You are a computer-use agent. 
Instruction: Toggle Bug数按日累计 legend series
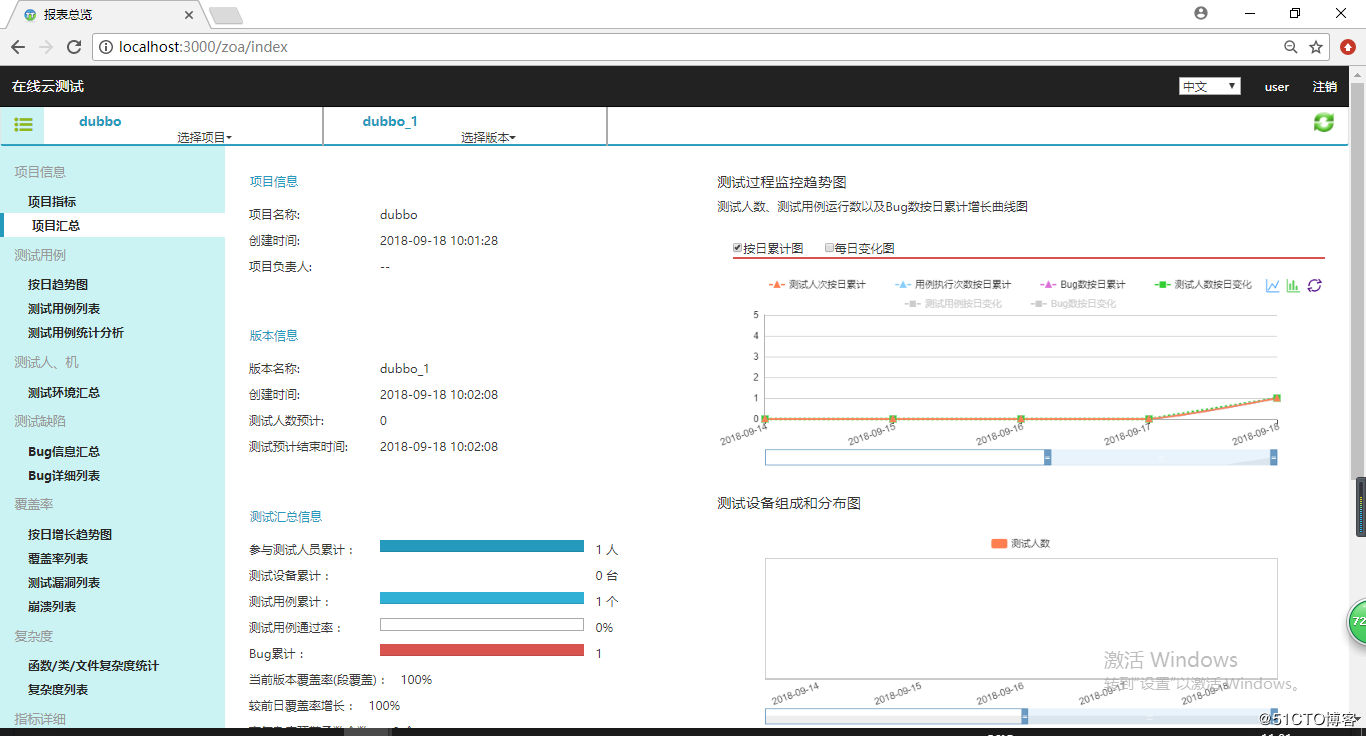(x=1083, y=285)
